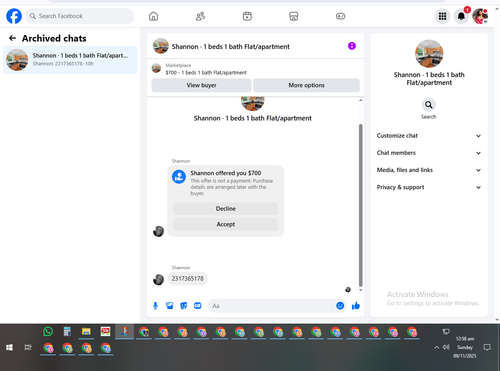Image resolution: width=500 pixels, height=371 pixels.
Task: Open the account profile picture menu
Action: click(480, 16)
